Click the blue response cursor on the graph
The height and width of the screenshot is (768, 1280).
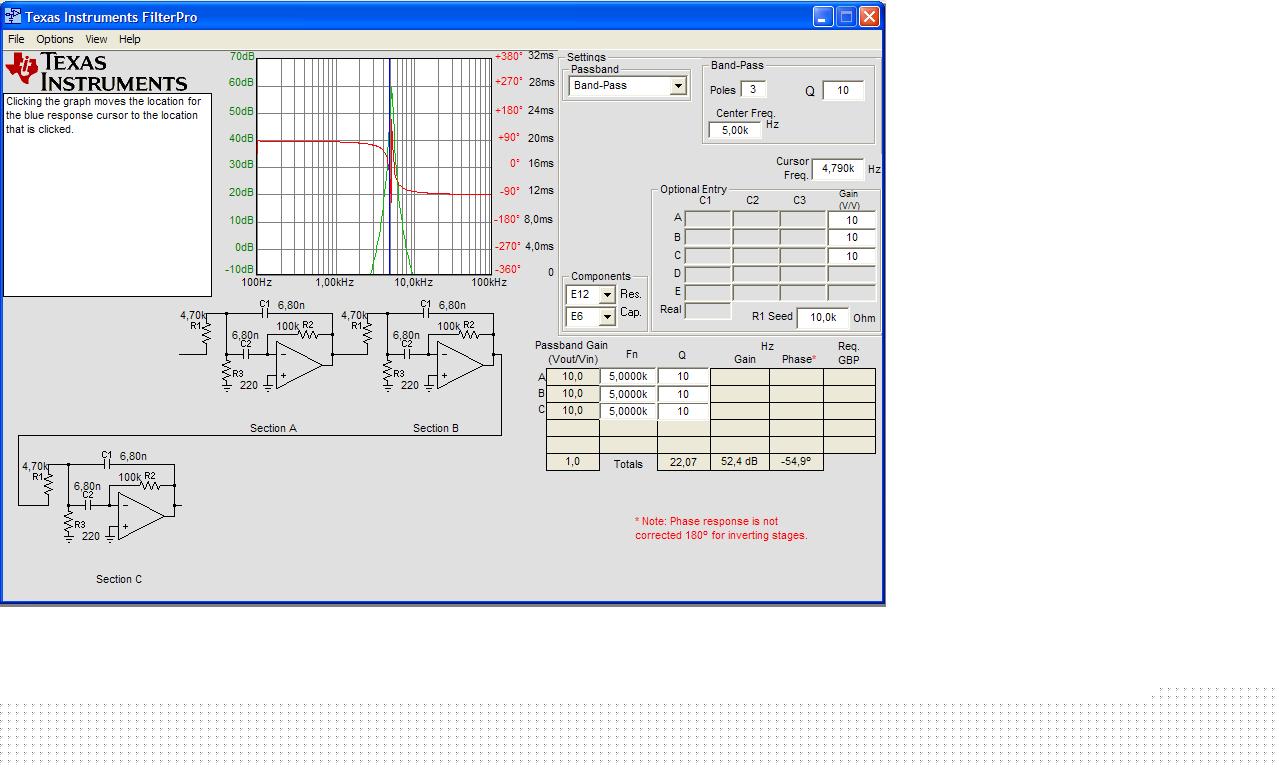pos(390,166)
